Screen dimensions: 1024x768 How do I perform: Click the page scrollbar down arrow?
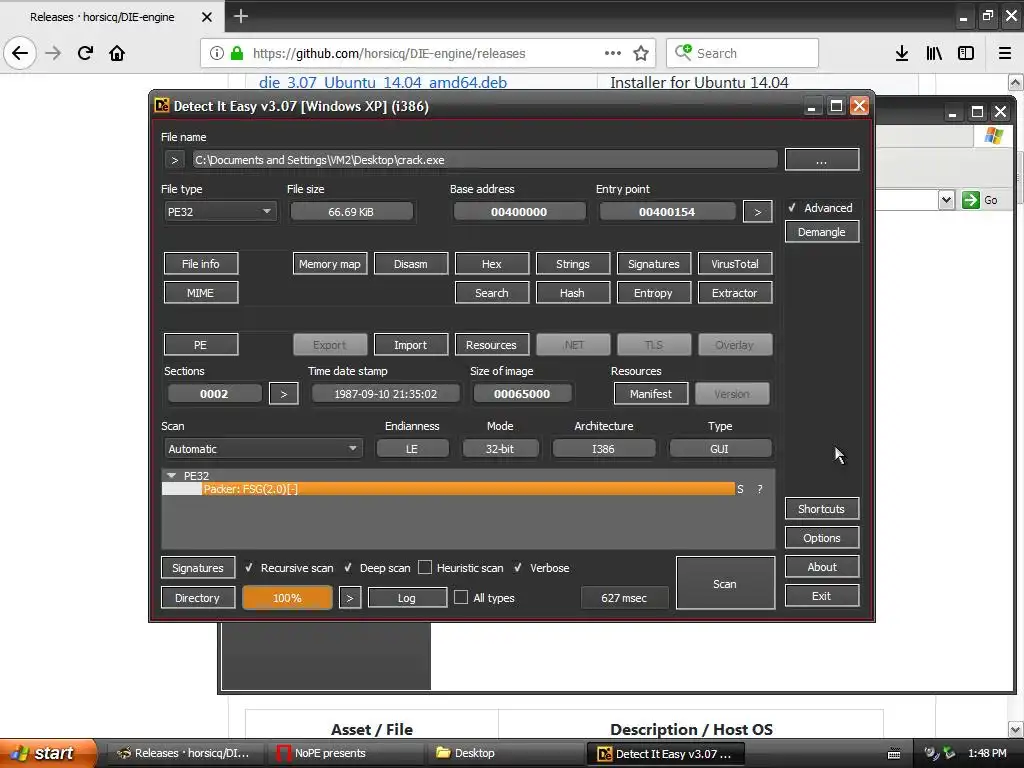[x=1016, y=729]
